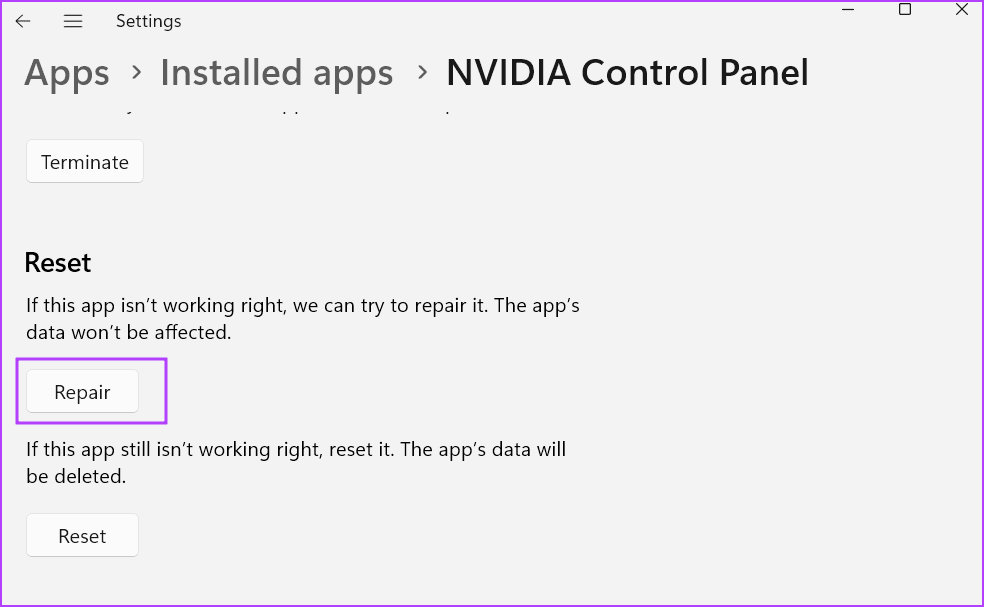Go to the Apps breadcrumb
The width and height of the screenshot is (984, 607).
point(67,73)
